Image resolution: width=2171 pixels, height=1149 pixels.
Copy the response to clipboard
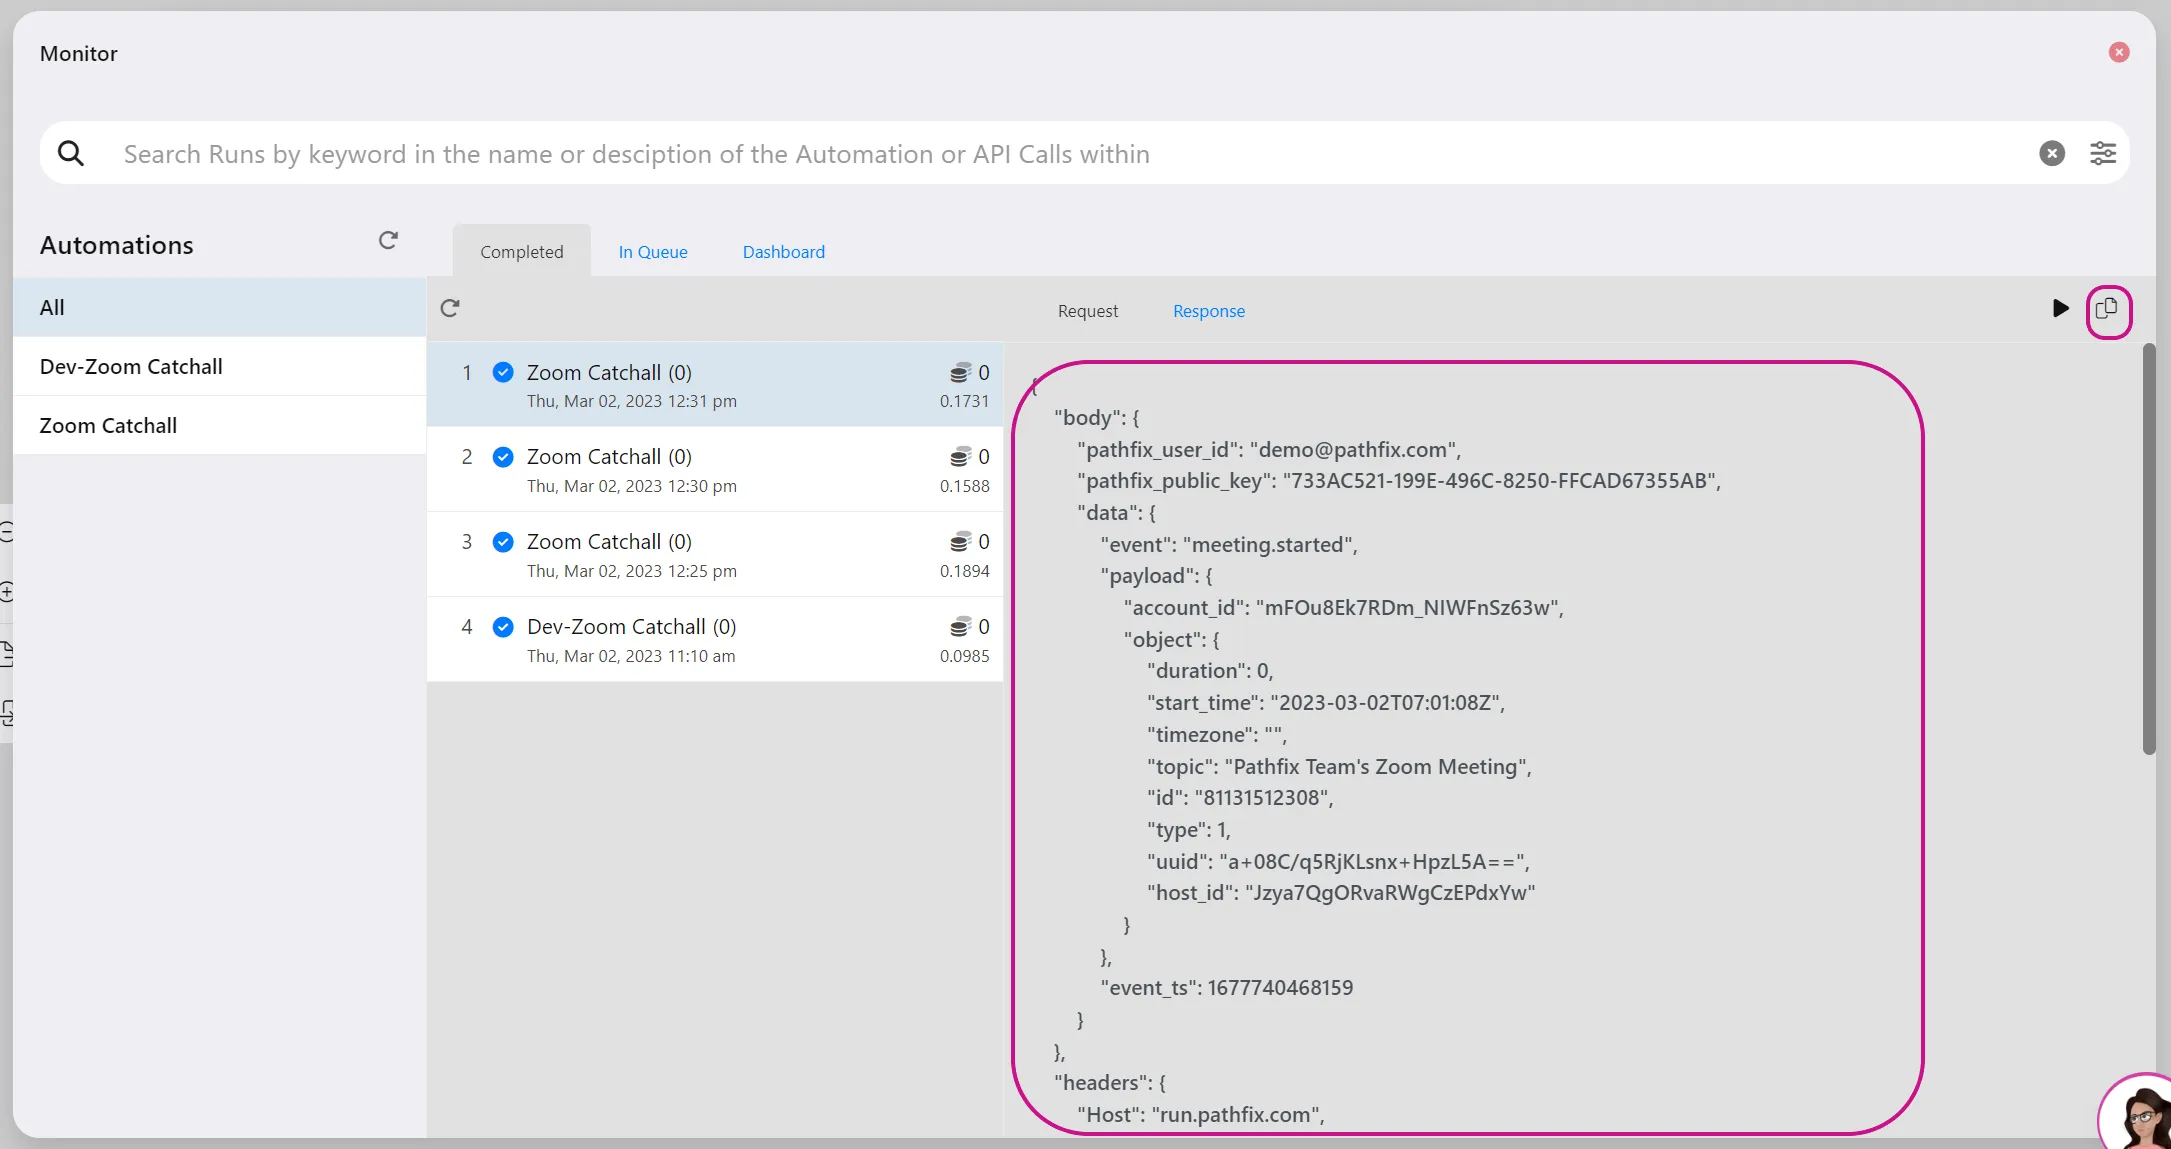pos(2107,309)
